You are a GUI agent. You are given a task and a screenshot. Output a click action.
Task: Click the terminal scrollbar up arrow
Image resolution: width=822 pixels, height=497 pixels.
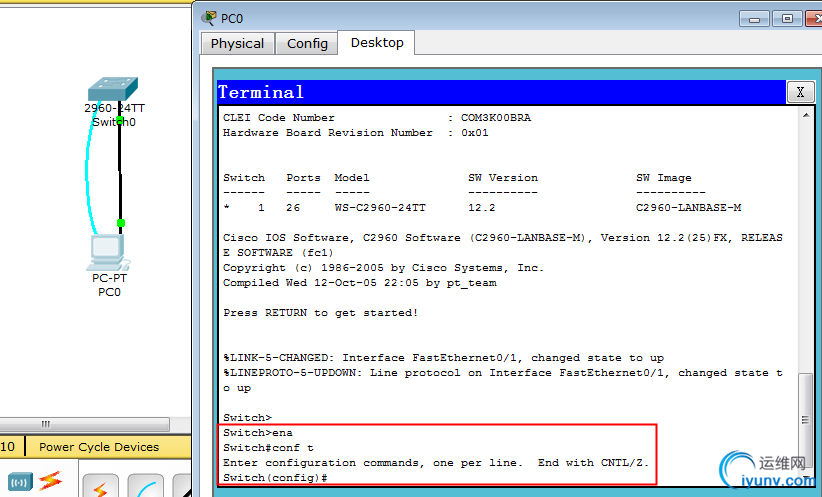tap(806, 115)
